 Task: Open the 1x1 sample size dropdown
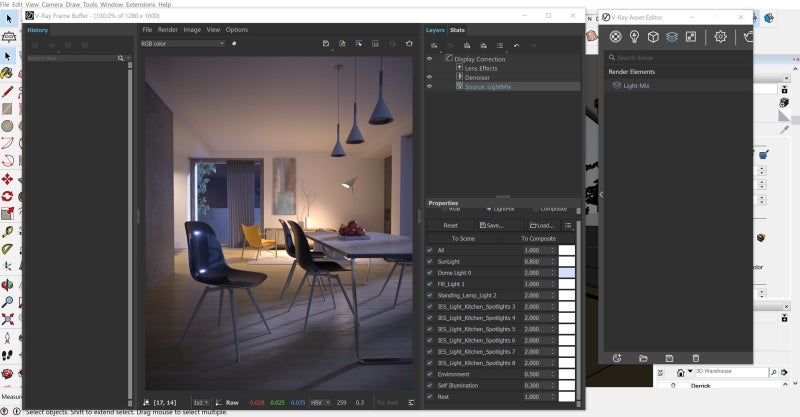(x=201, y=402)
